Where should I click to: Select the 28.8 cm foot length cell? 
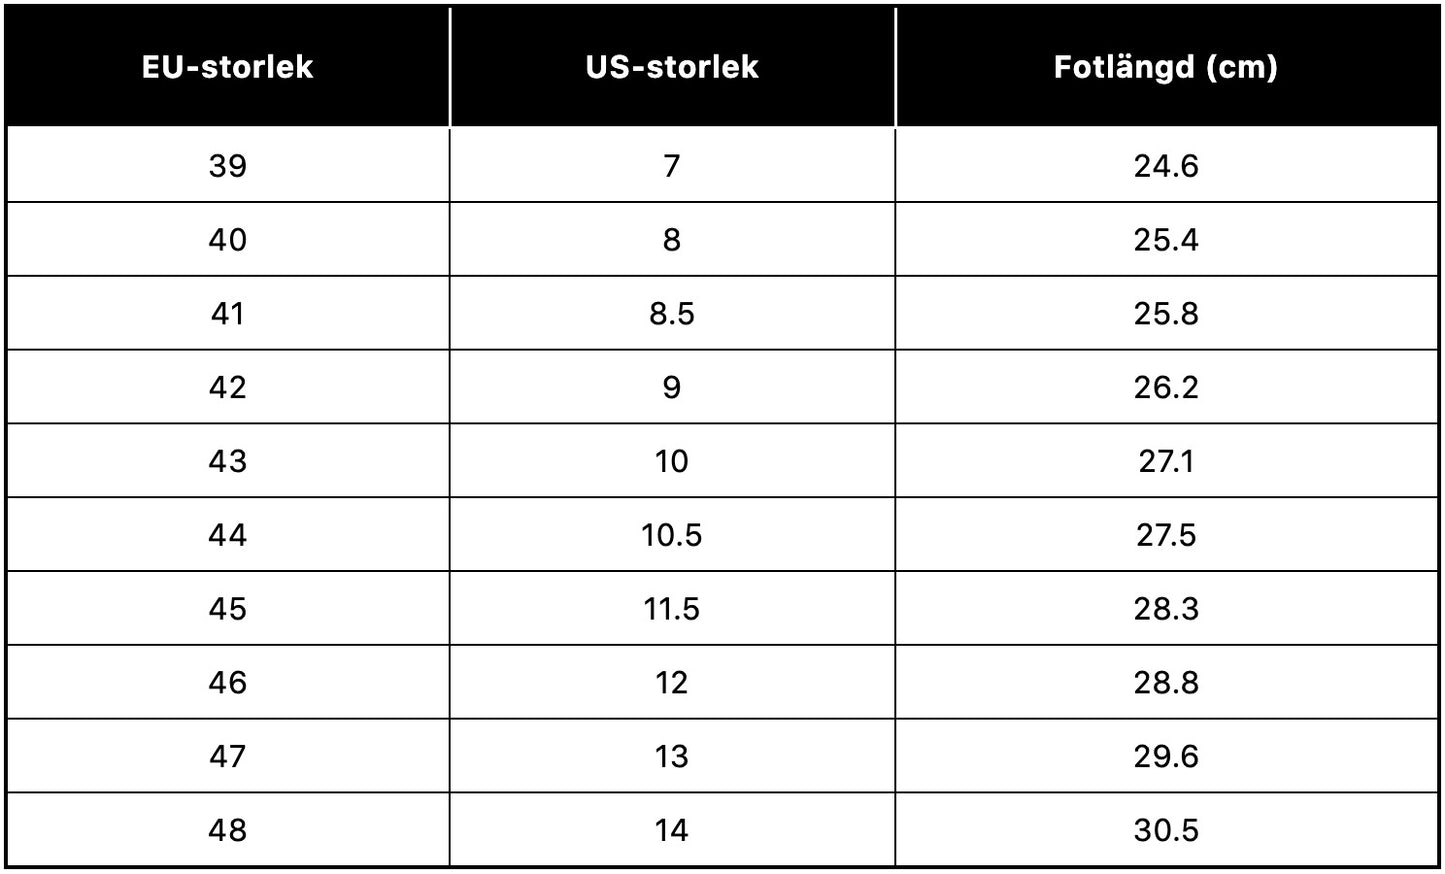[1166, 683]
